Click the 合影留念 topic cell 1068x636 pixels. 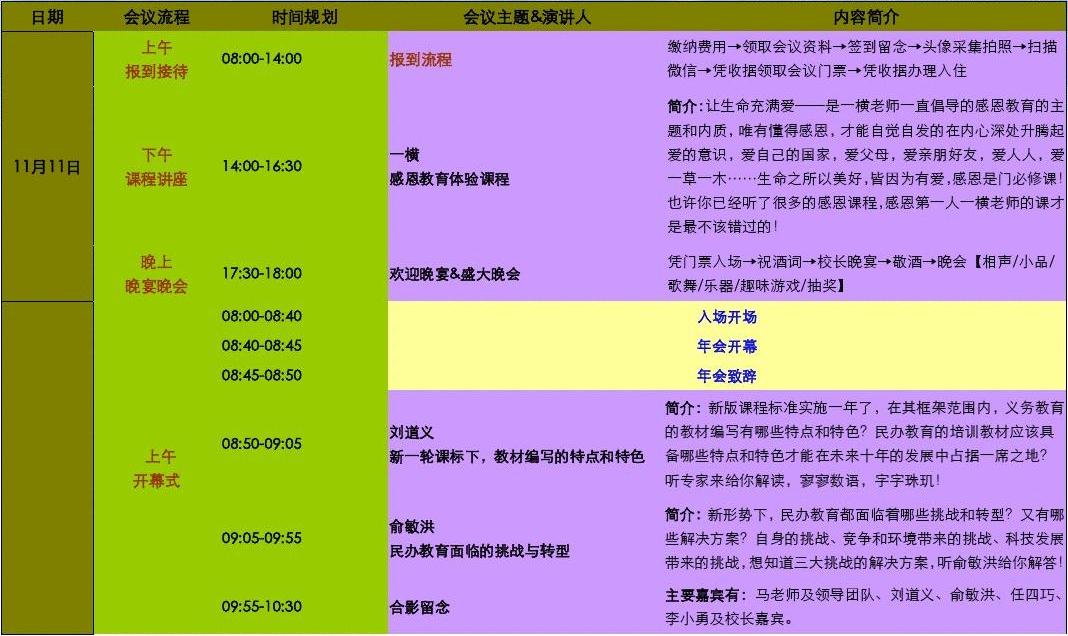pos(420,607)
